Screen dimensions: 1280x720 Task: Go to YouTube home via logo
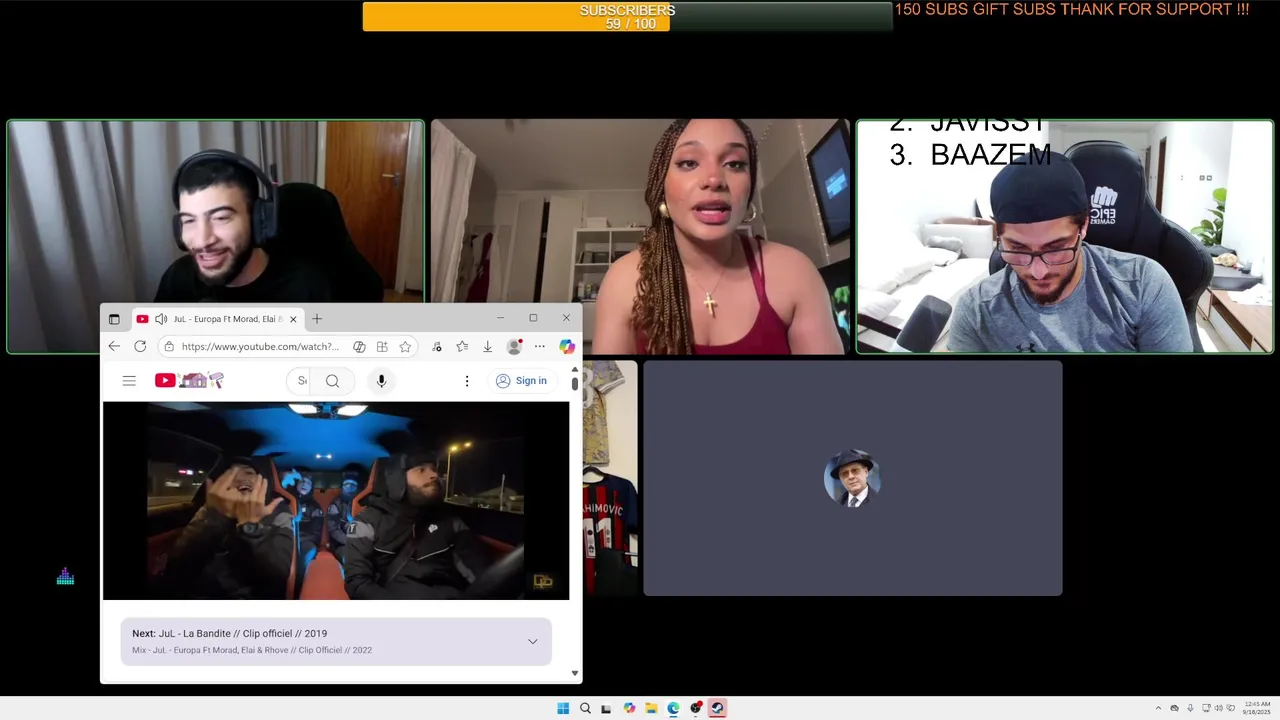point(189,380)
